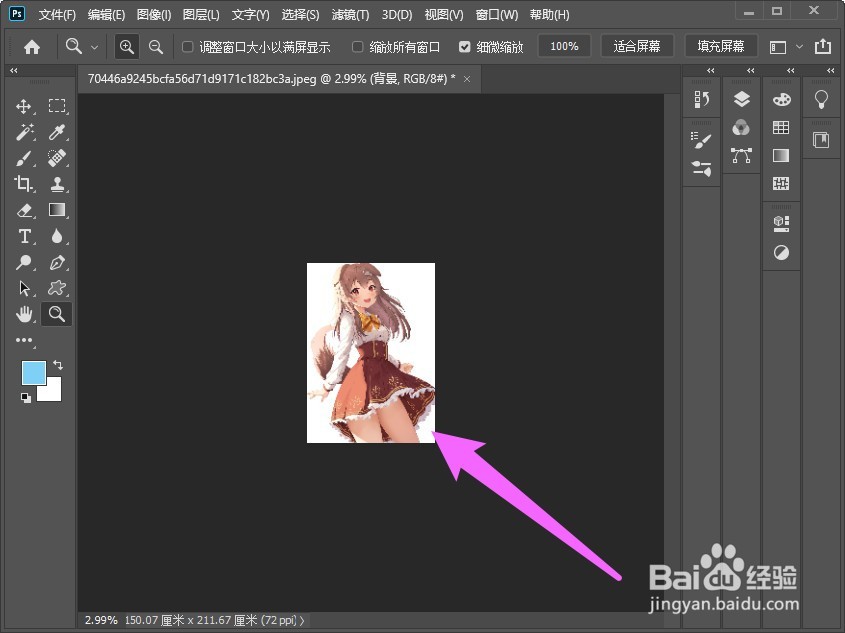This screenshot has width=845, height=633.
Task: Select the Move tool
Action: click(23, 106)
